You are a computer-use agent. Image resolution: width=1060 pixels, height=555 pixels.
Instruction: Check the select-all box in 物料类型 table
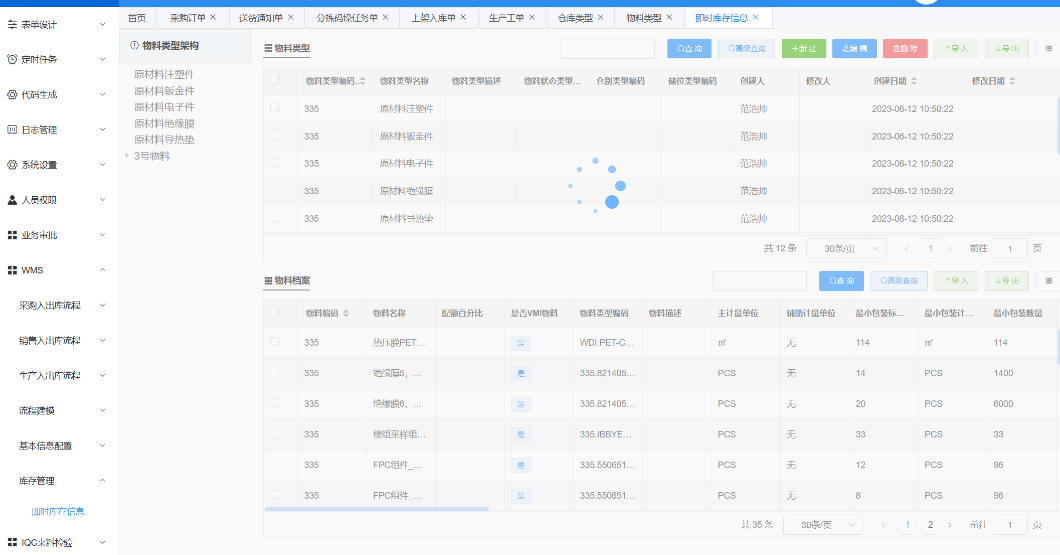pyautogui.click(x=274, y=80)
